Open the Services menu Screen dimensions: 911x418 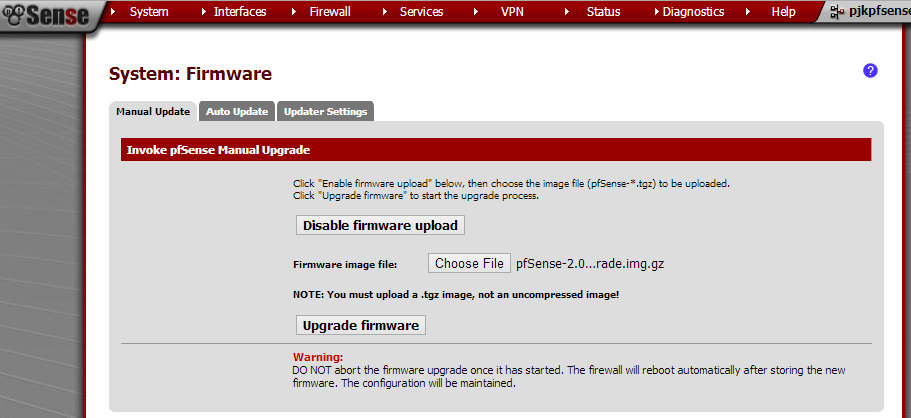(x=421, y=12)
